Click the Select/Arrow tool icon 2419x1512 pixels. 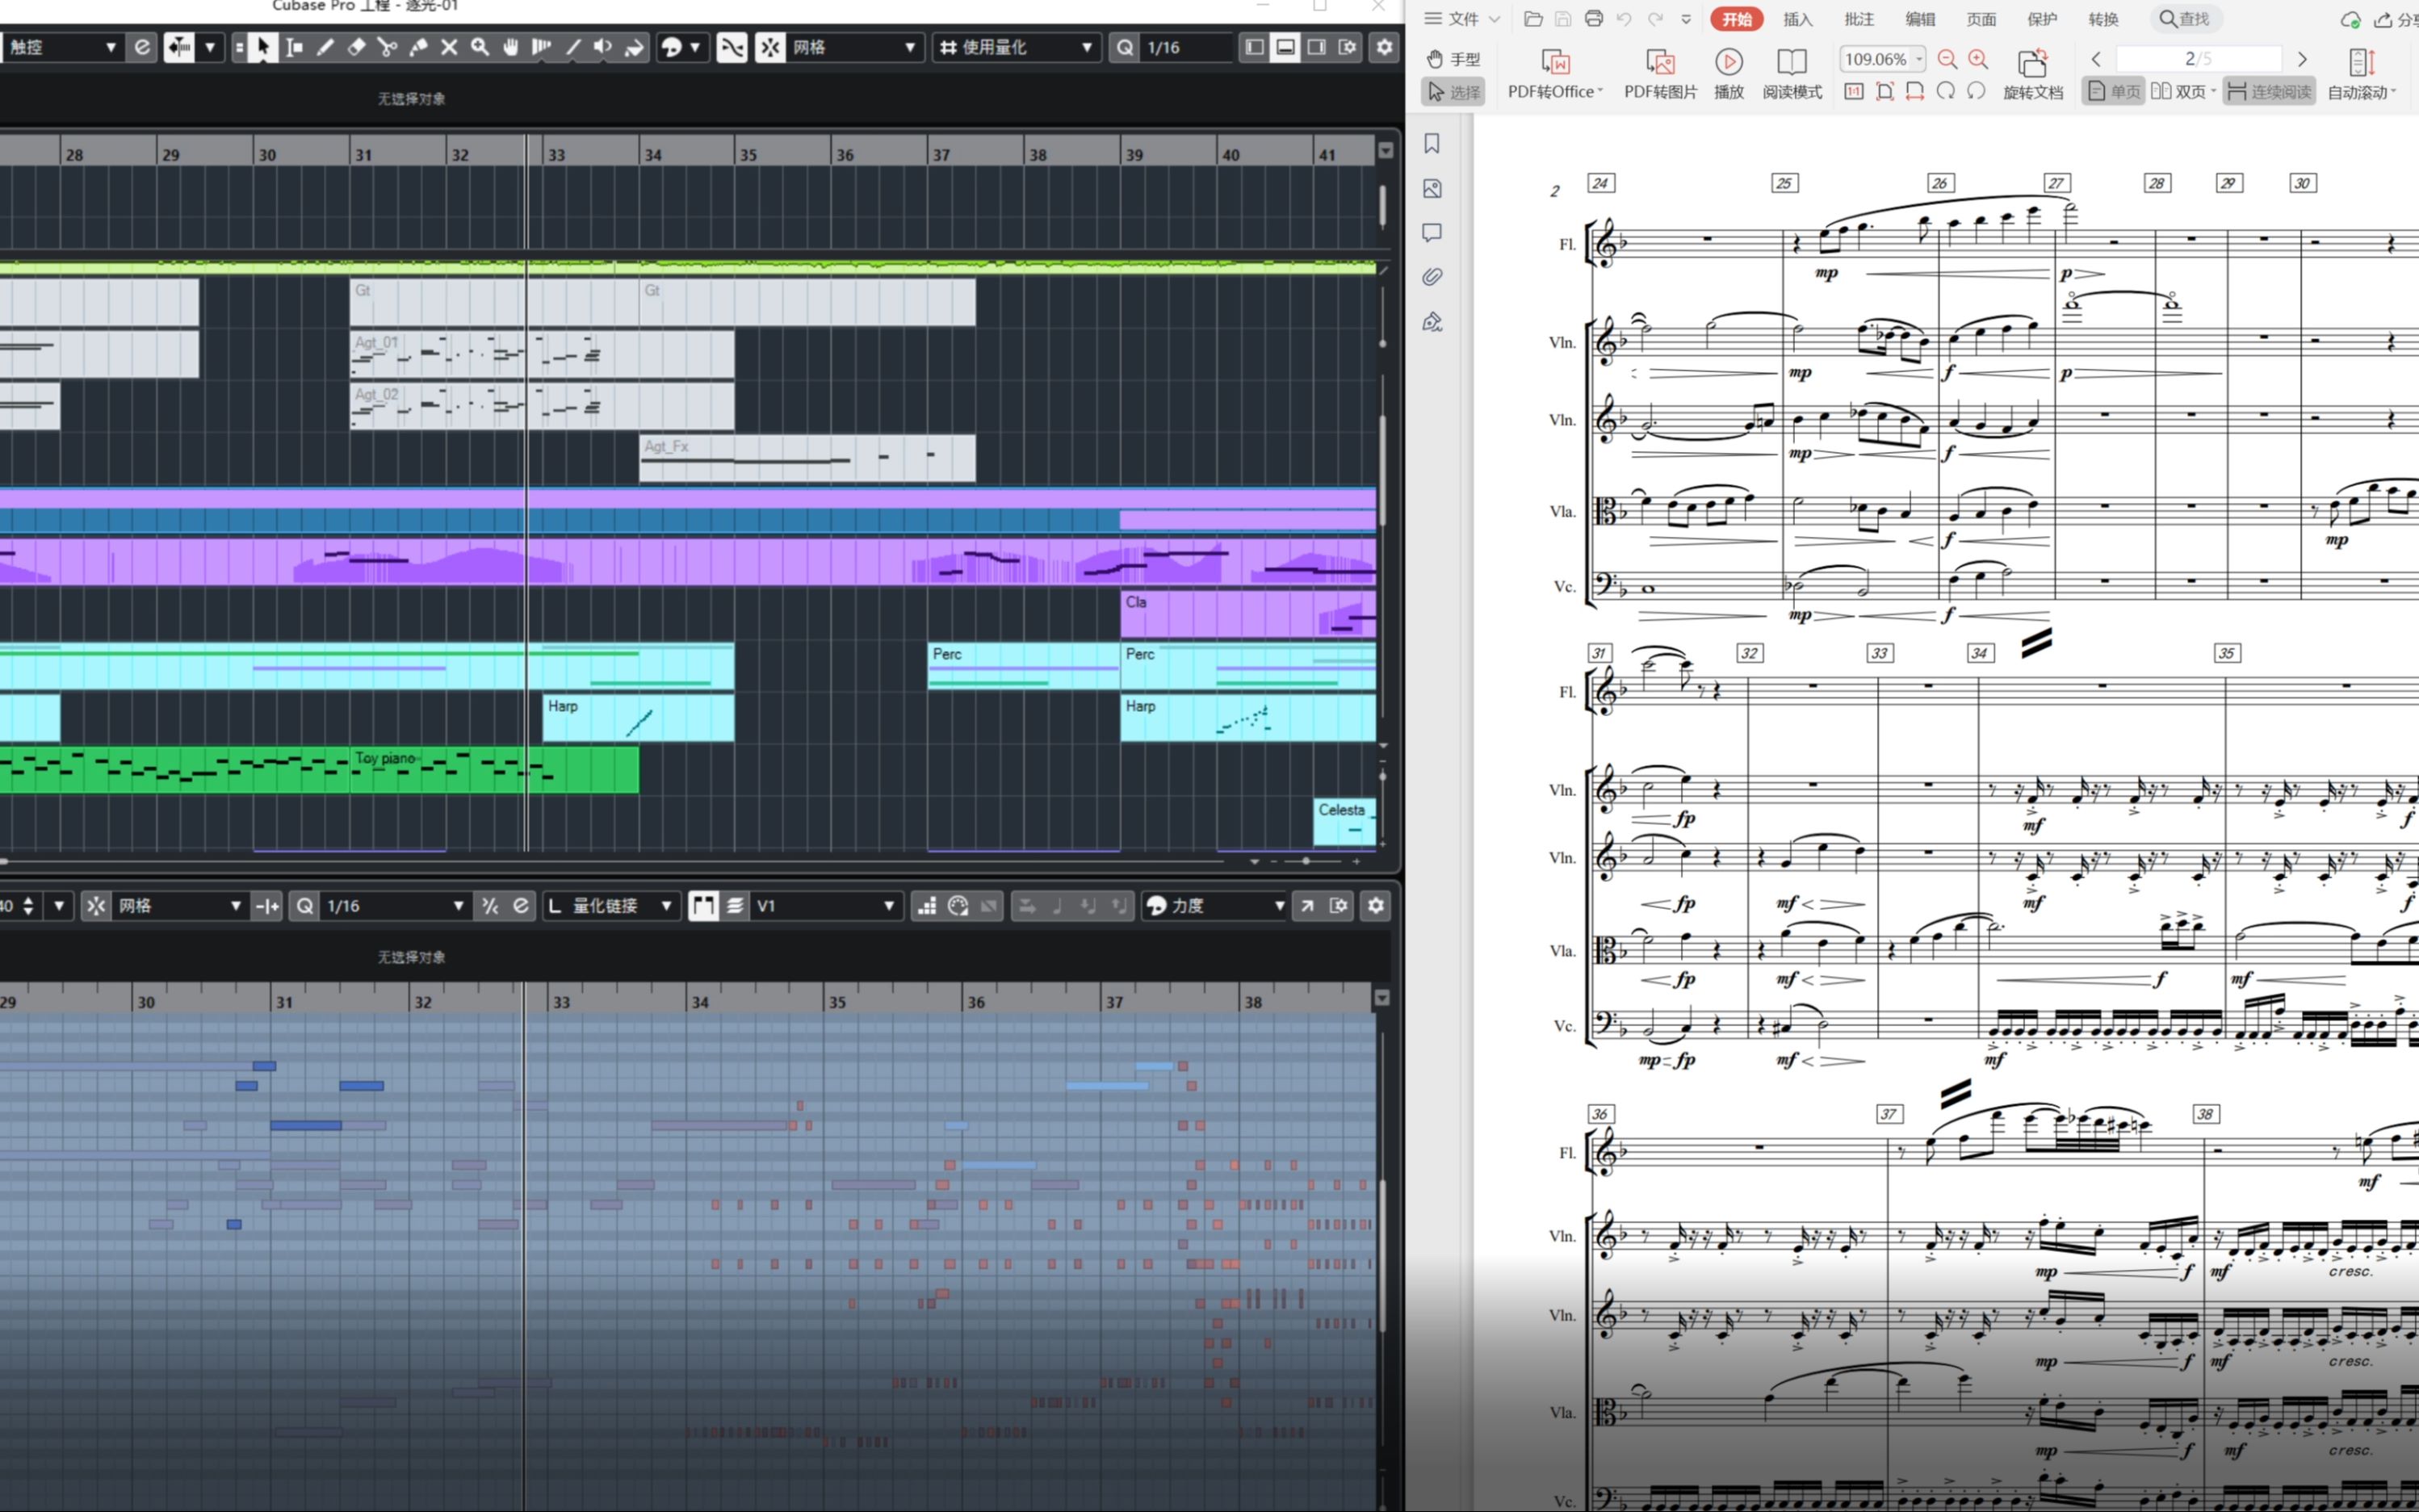[262, 47]
